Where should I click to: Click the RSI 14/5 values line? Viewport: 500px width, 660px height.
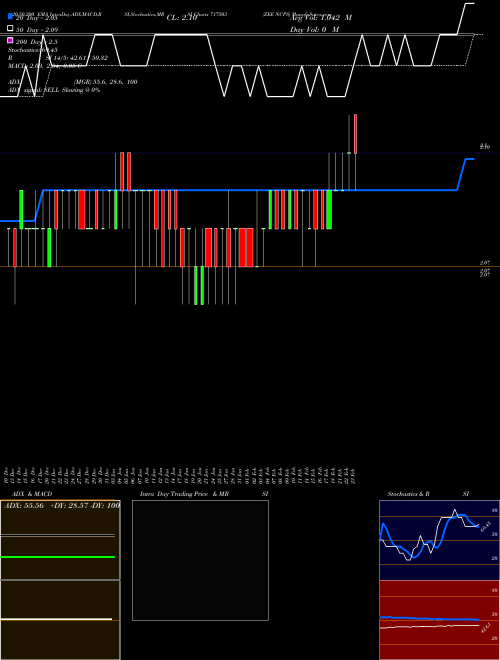point(58,58)
